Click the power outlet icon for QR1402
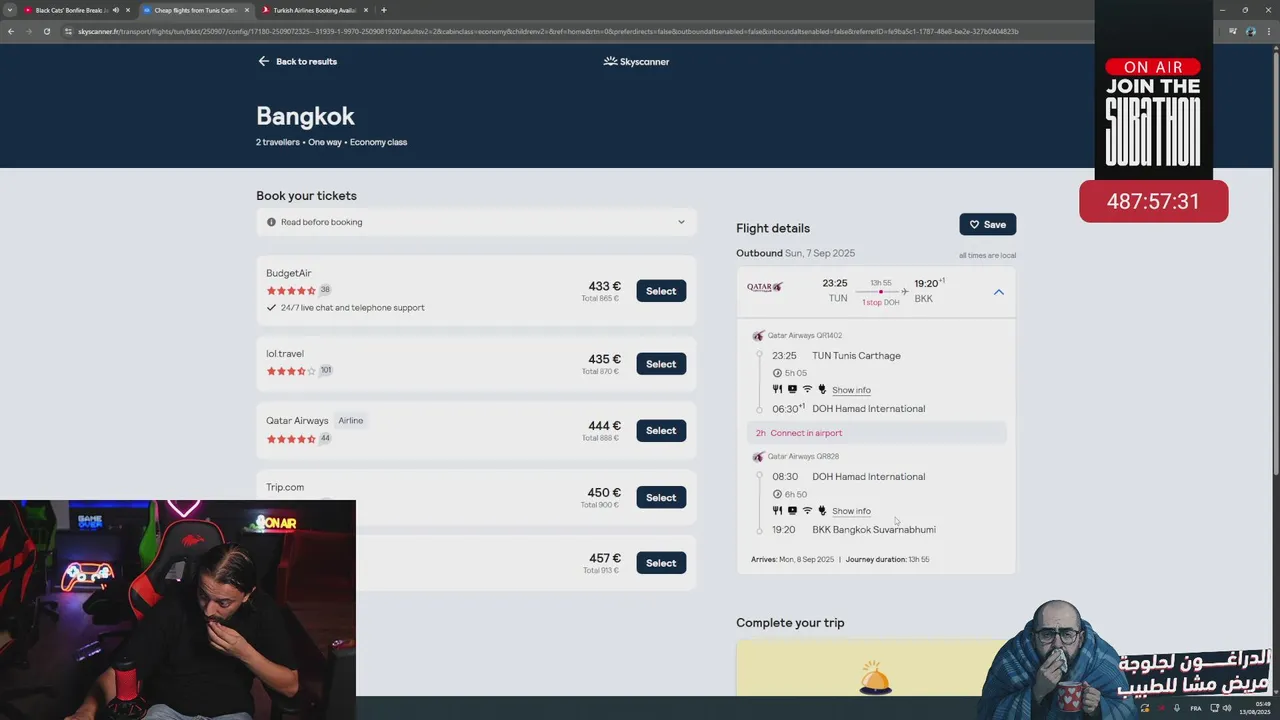Image resolution: width=1280 pixels, height=720 pixels. coord(822,389)
